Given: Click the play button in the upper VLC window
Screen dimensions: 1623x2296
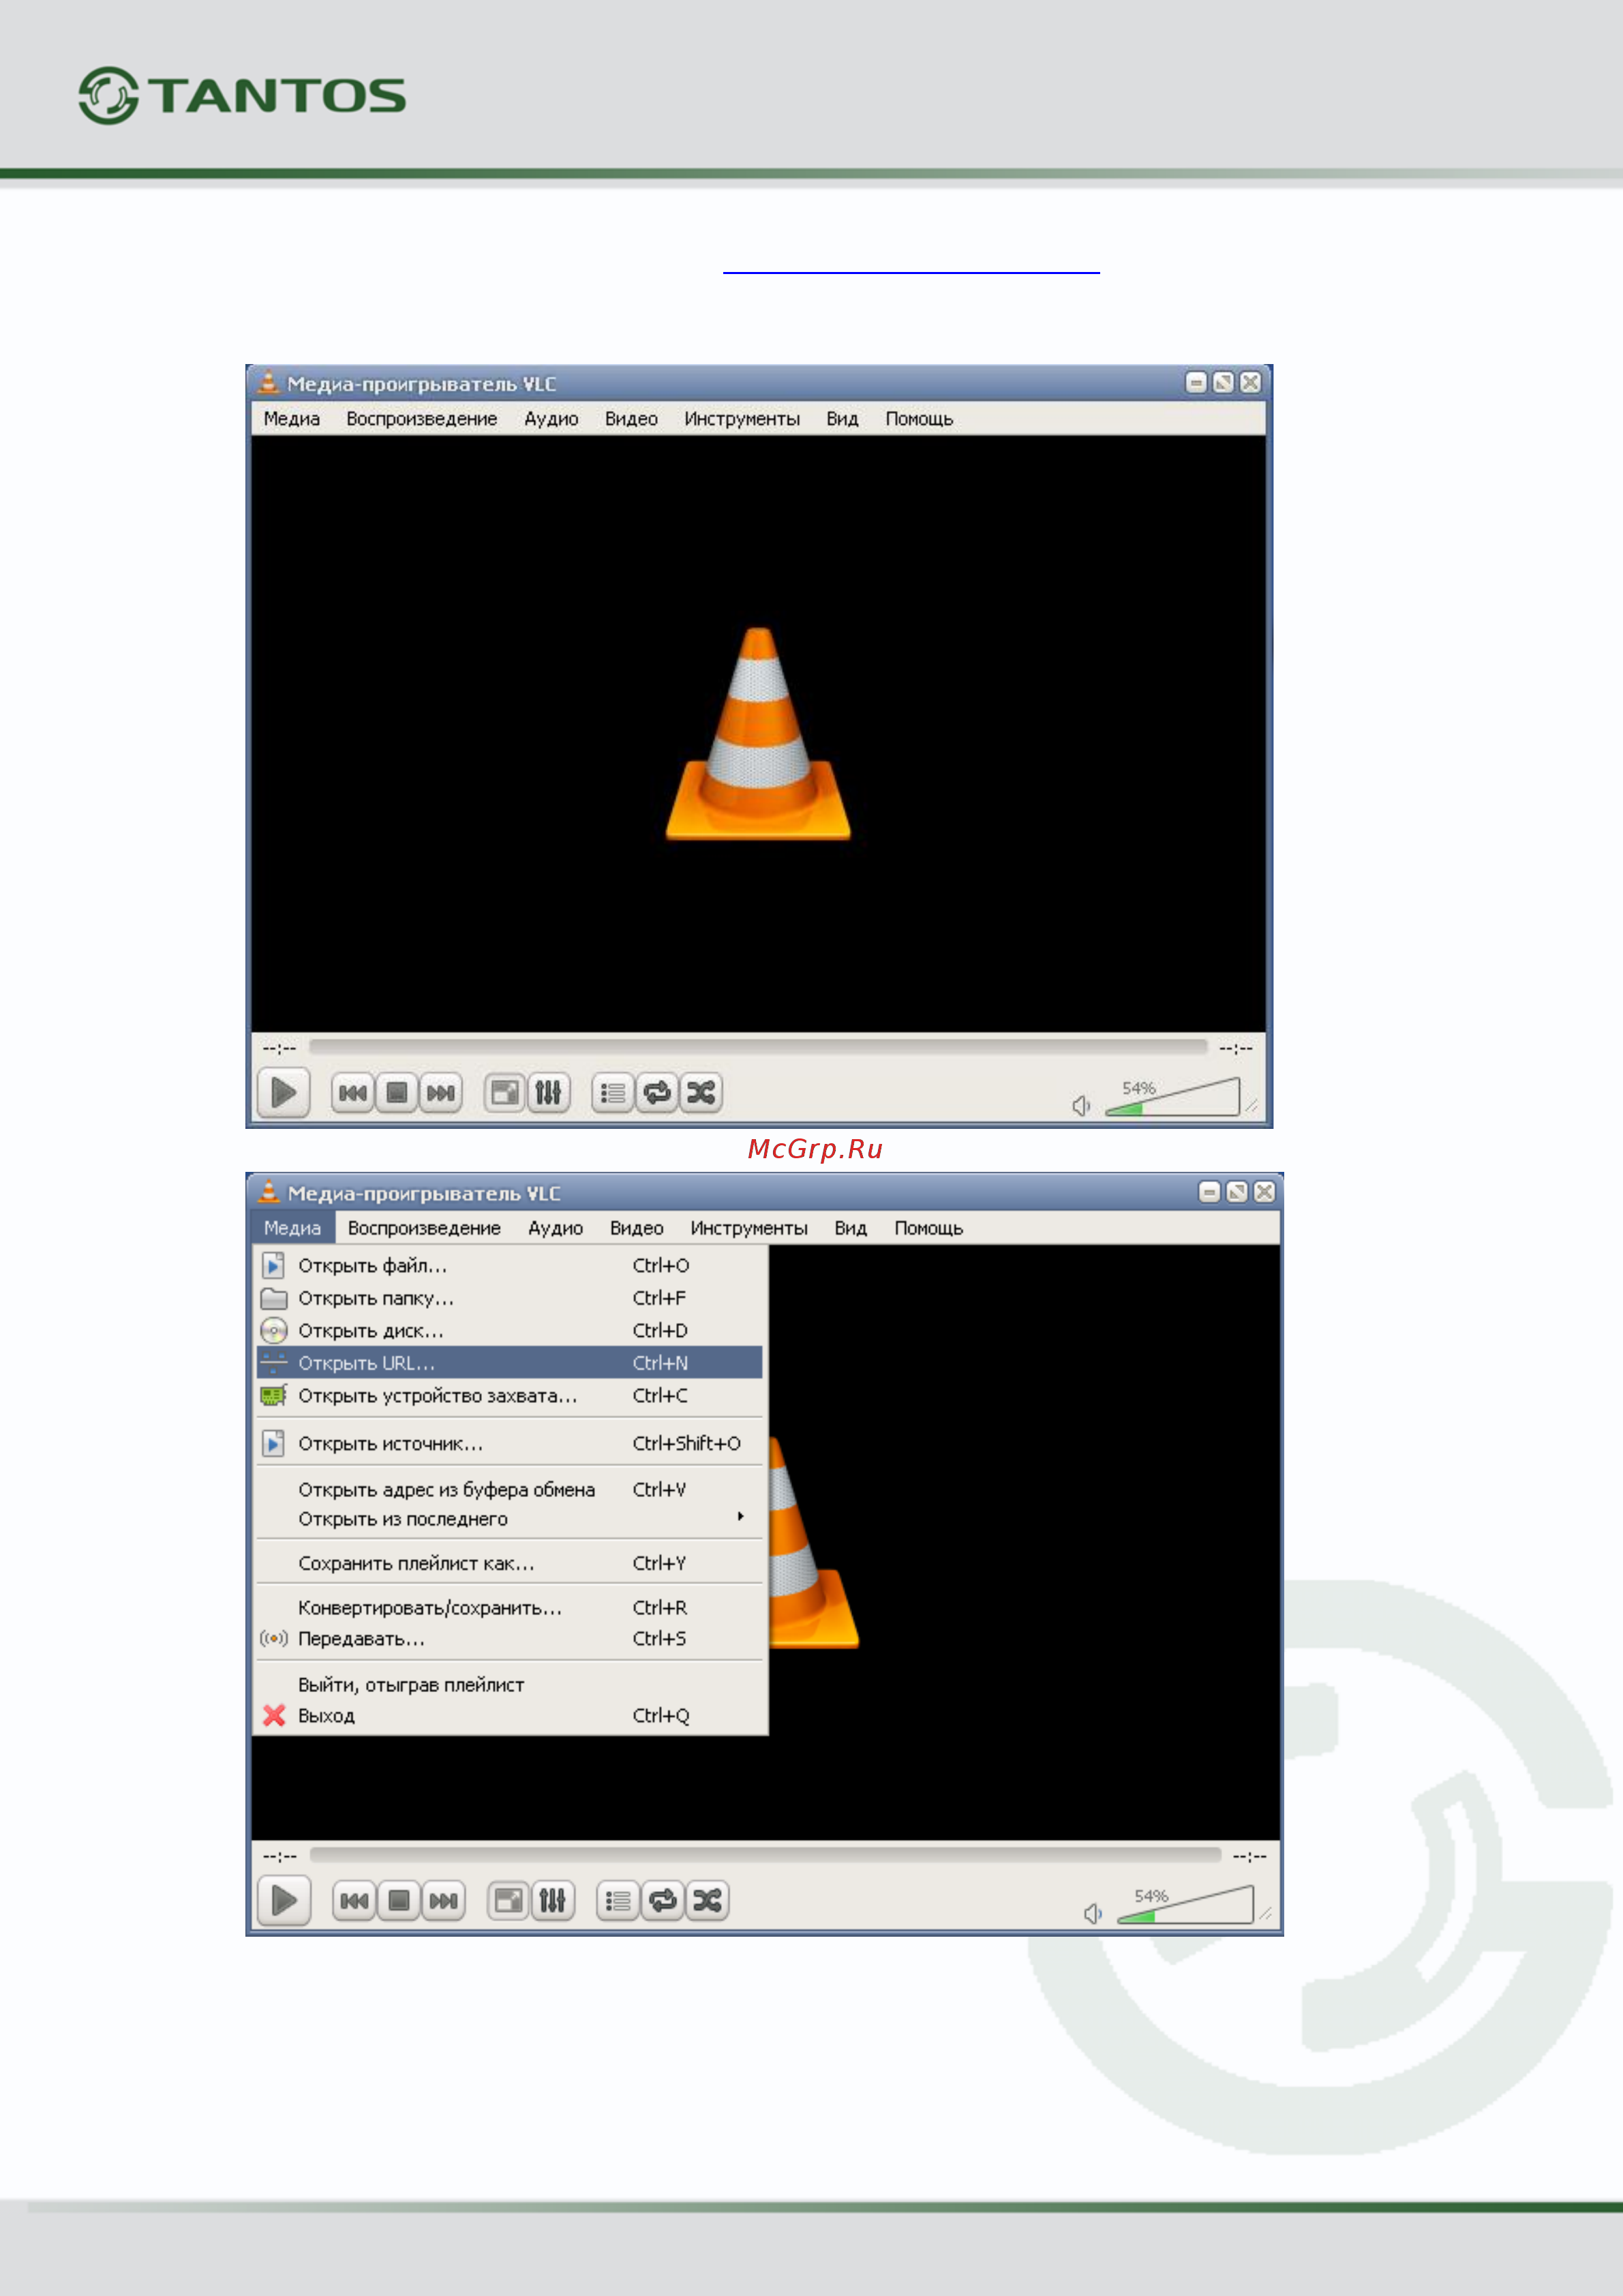Looking at the screenshot, I should coord(284,1092).
